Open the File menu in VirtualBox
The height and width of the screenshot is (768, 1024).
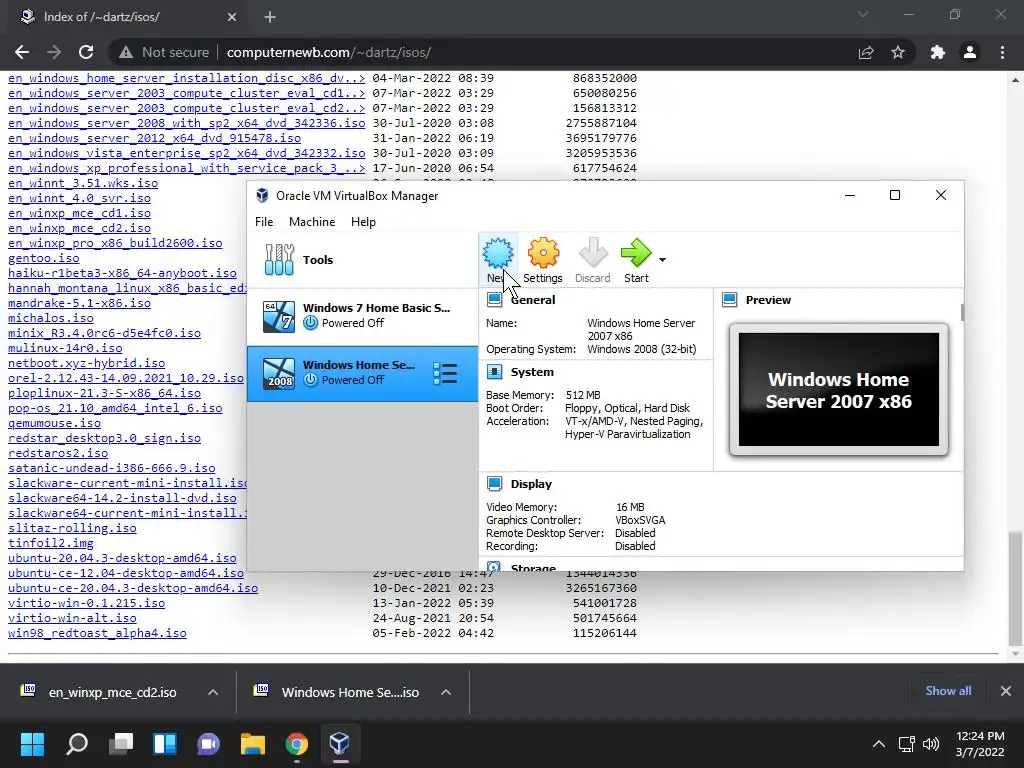[x=264, y=222]
